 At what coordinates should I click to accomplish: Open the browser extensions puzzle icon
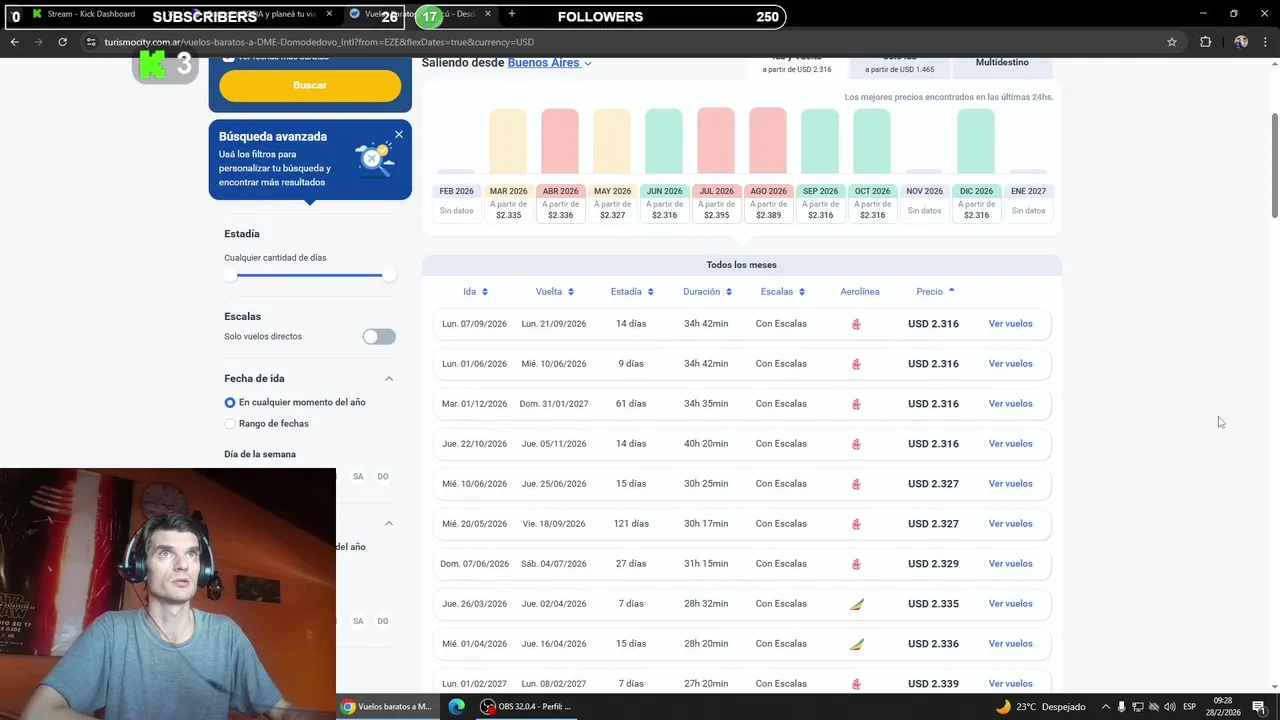pos(1205,42)
